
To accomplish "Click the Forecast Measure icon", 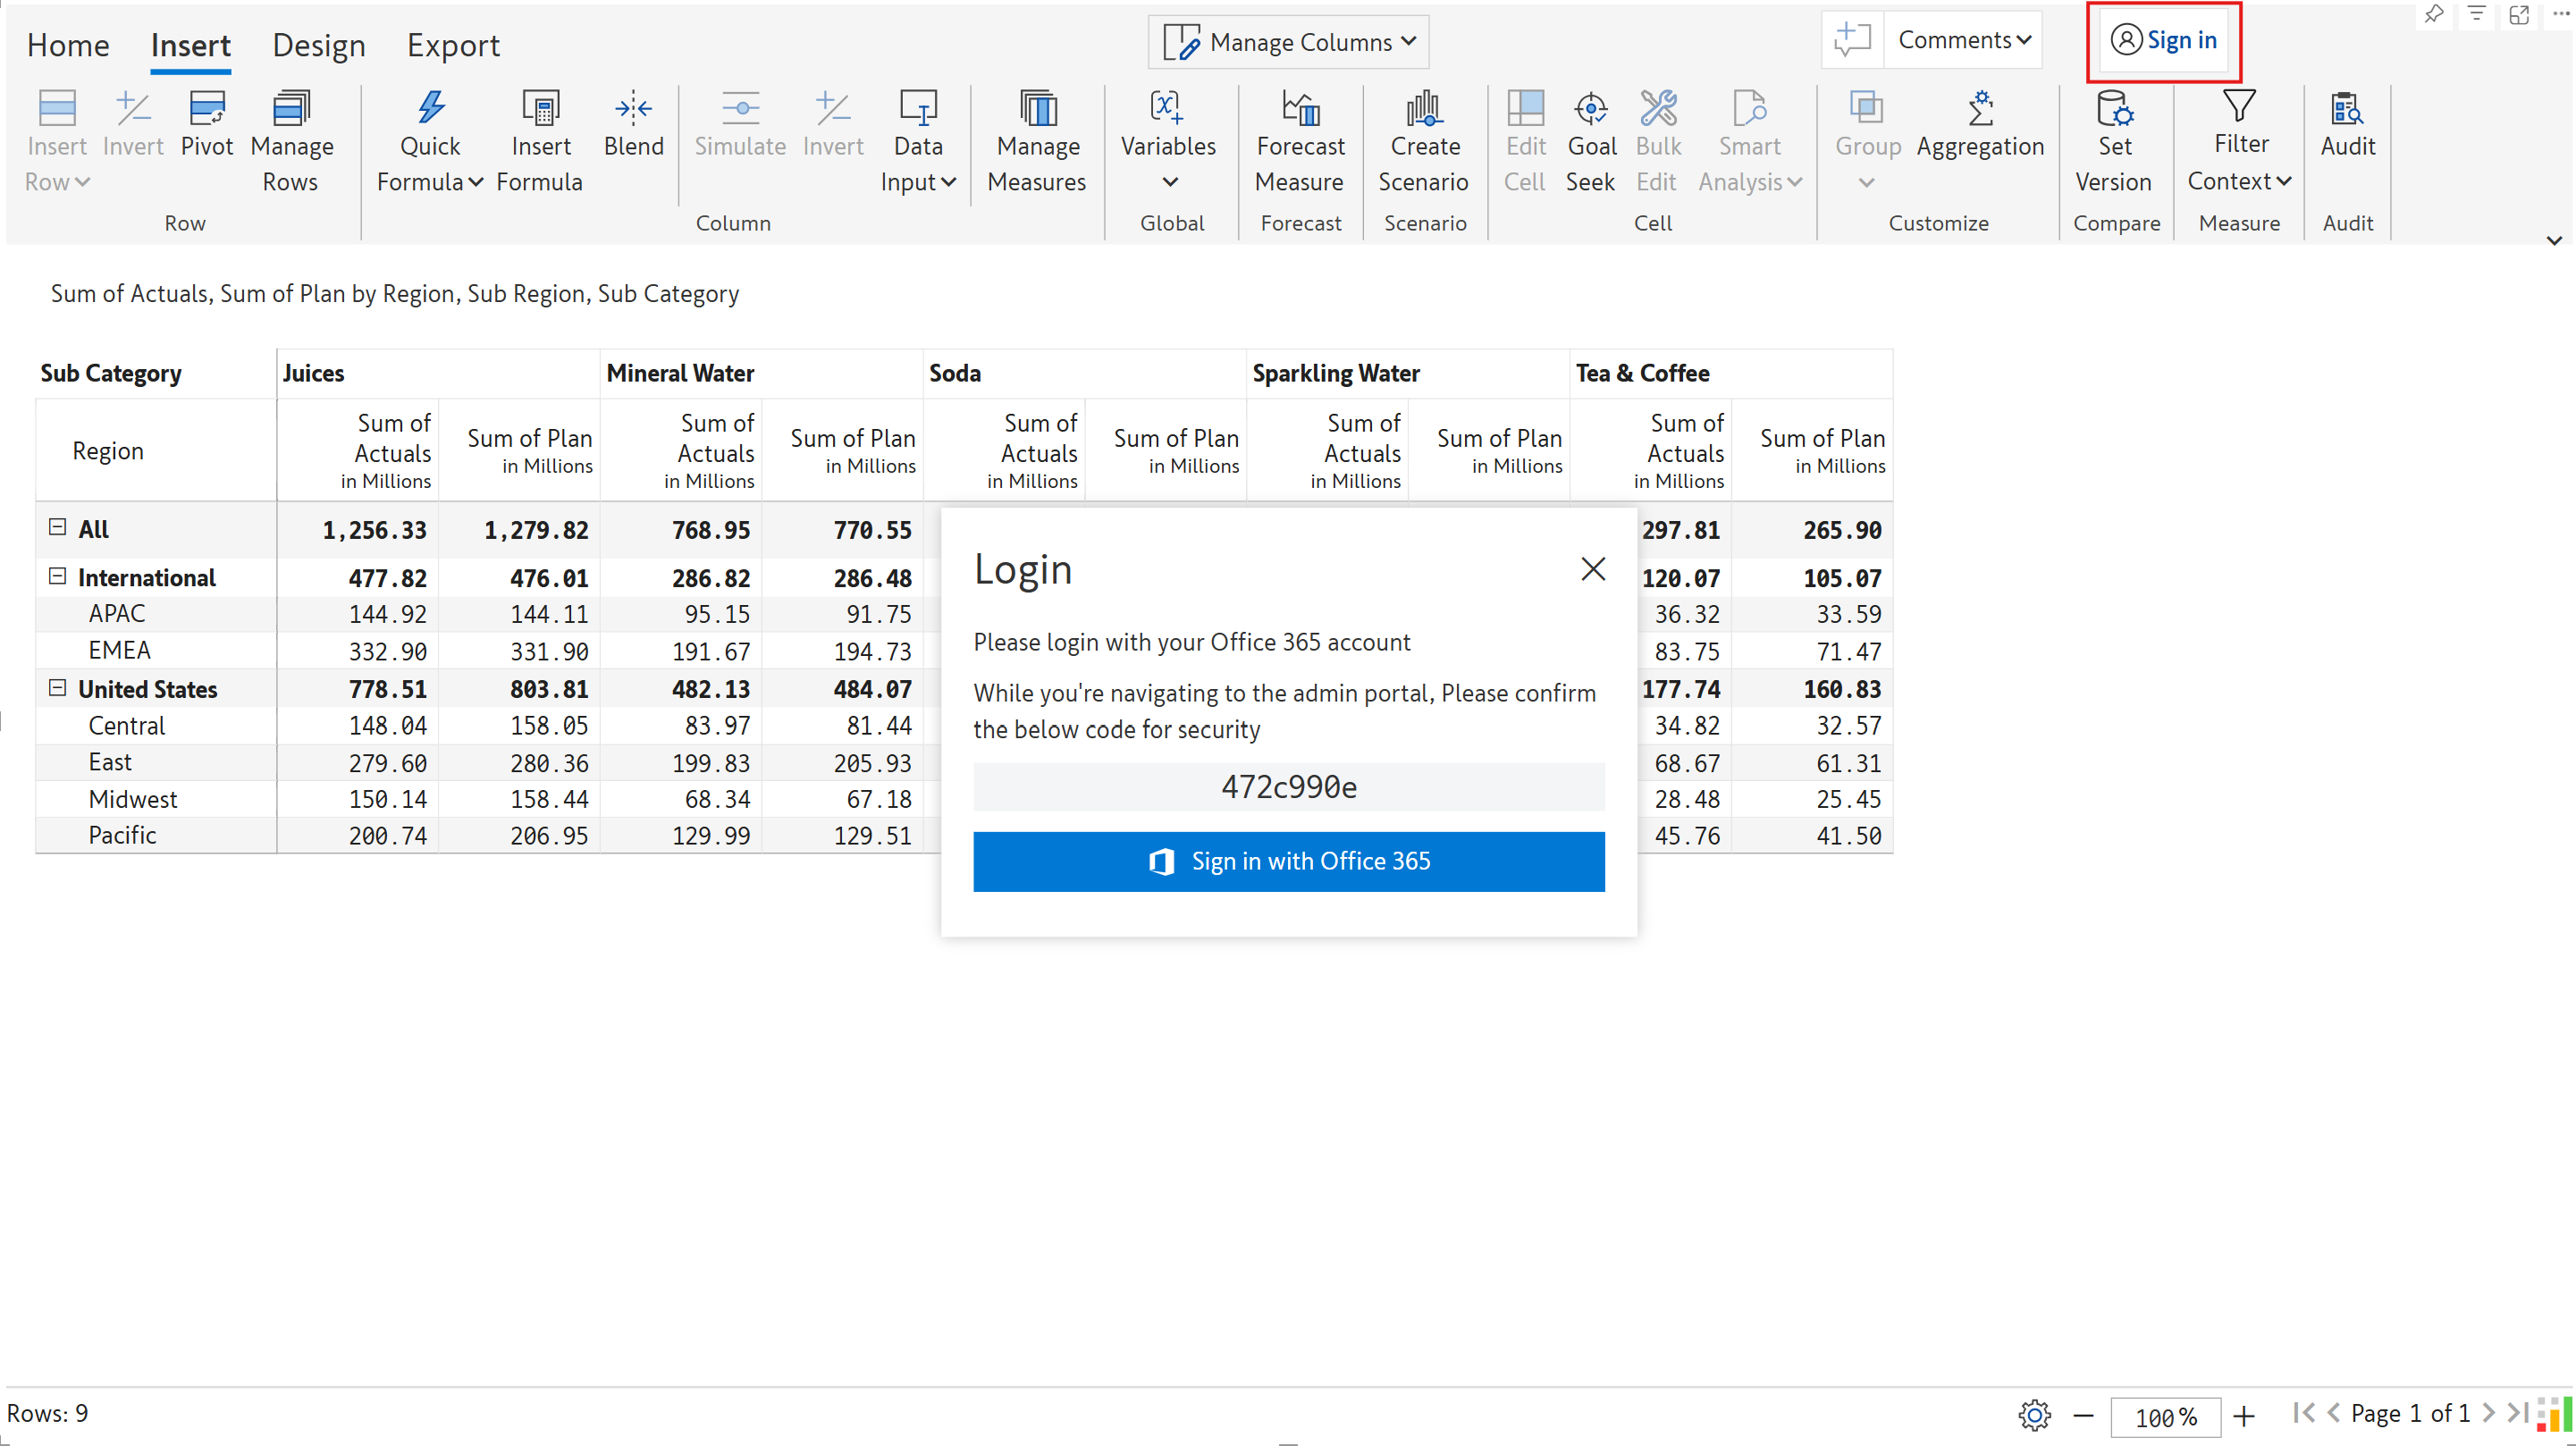I will coord(1300,110).
